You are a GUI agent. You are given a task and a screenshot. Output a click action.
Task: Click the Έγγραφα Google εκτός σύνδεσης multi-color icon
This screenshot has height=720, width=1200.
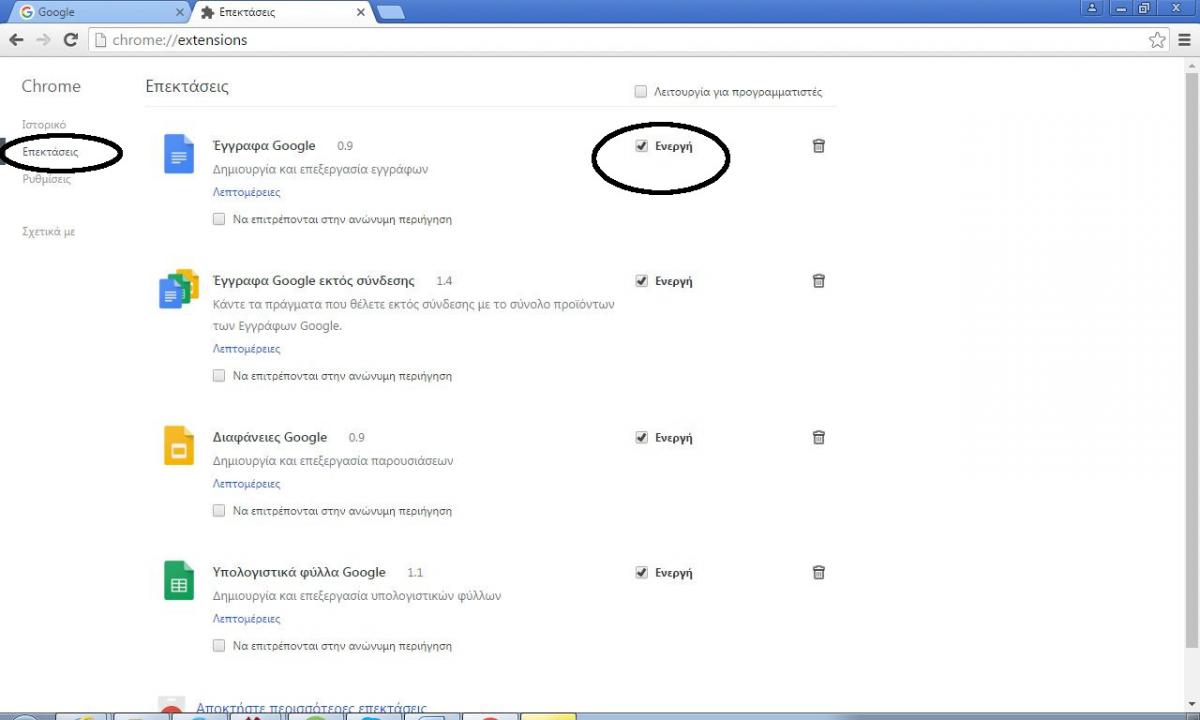tap(179, 289)
